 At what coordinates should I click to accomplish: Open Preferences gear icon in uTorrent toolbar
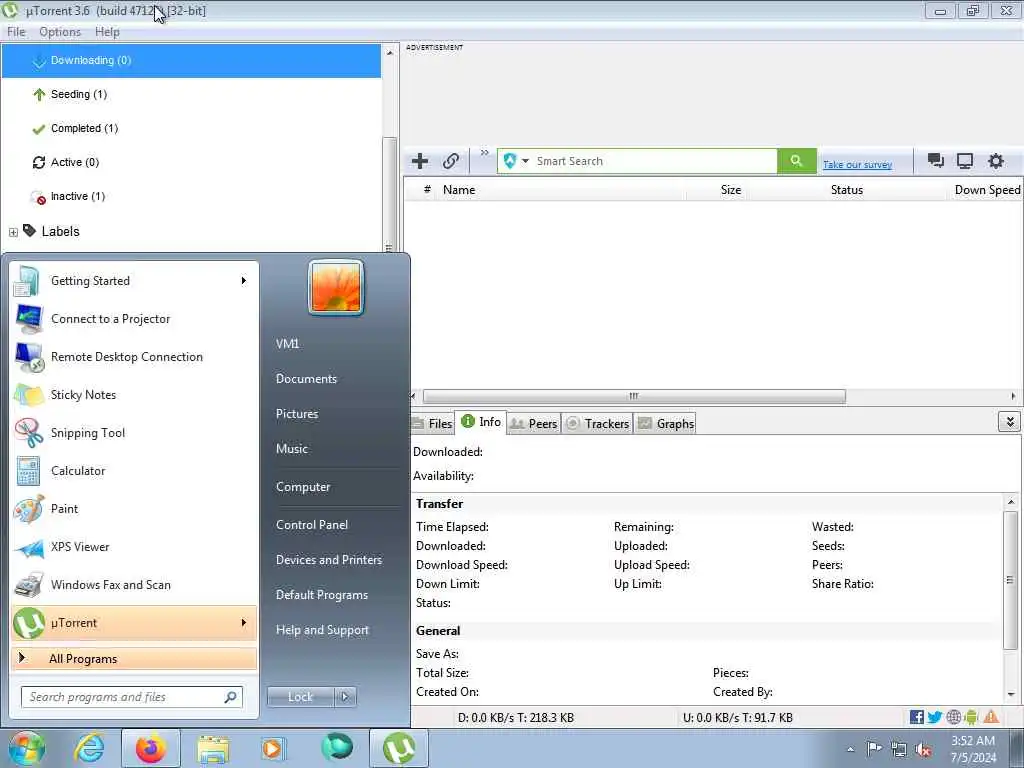(x=995, y=161)
